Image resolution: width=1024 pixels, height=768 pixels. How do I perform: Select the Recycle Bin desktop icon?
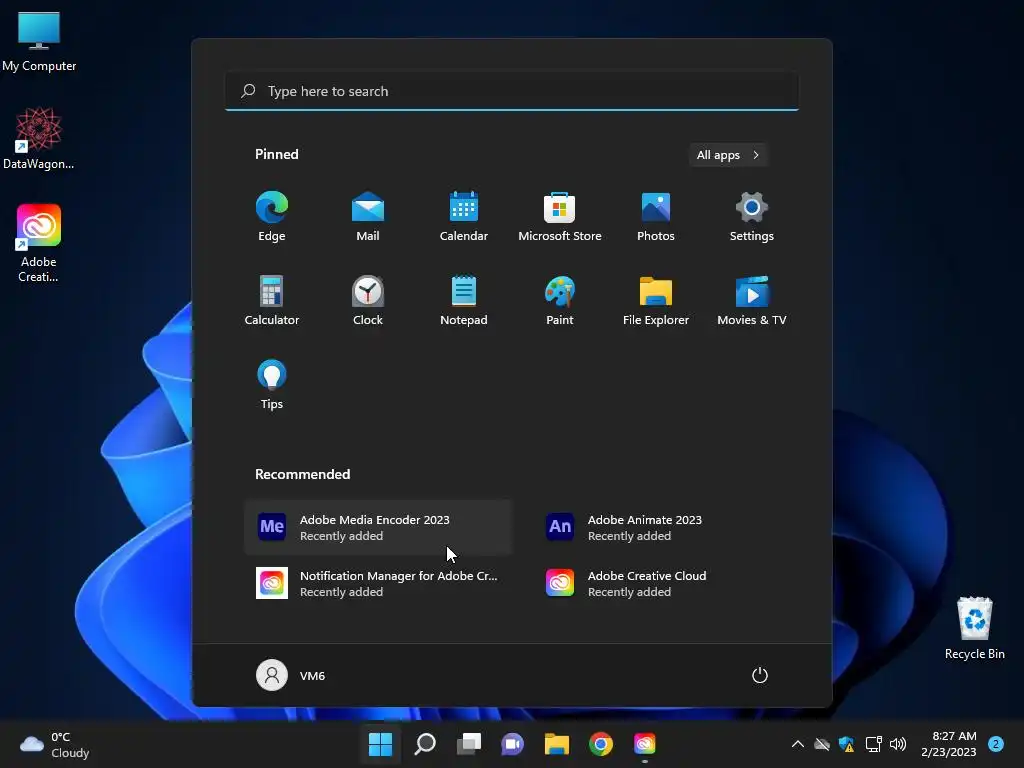click(974, 628)
